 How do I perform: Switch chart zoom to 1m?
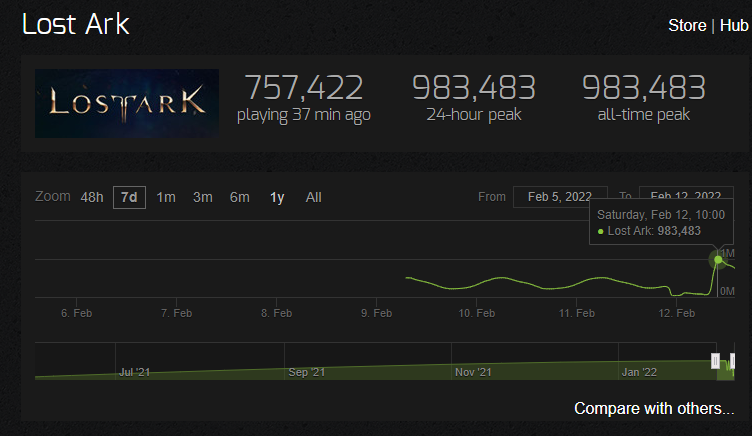tap(166, 197)
